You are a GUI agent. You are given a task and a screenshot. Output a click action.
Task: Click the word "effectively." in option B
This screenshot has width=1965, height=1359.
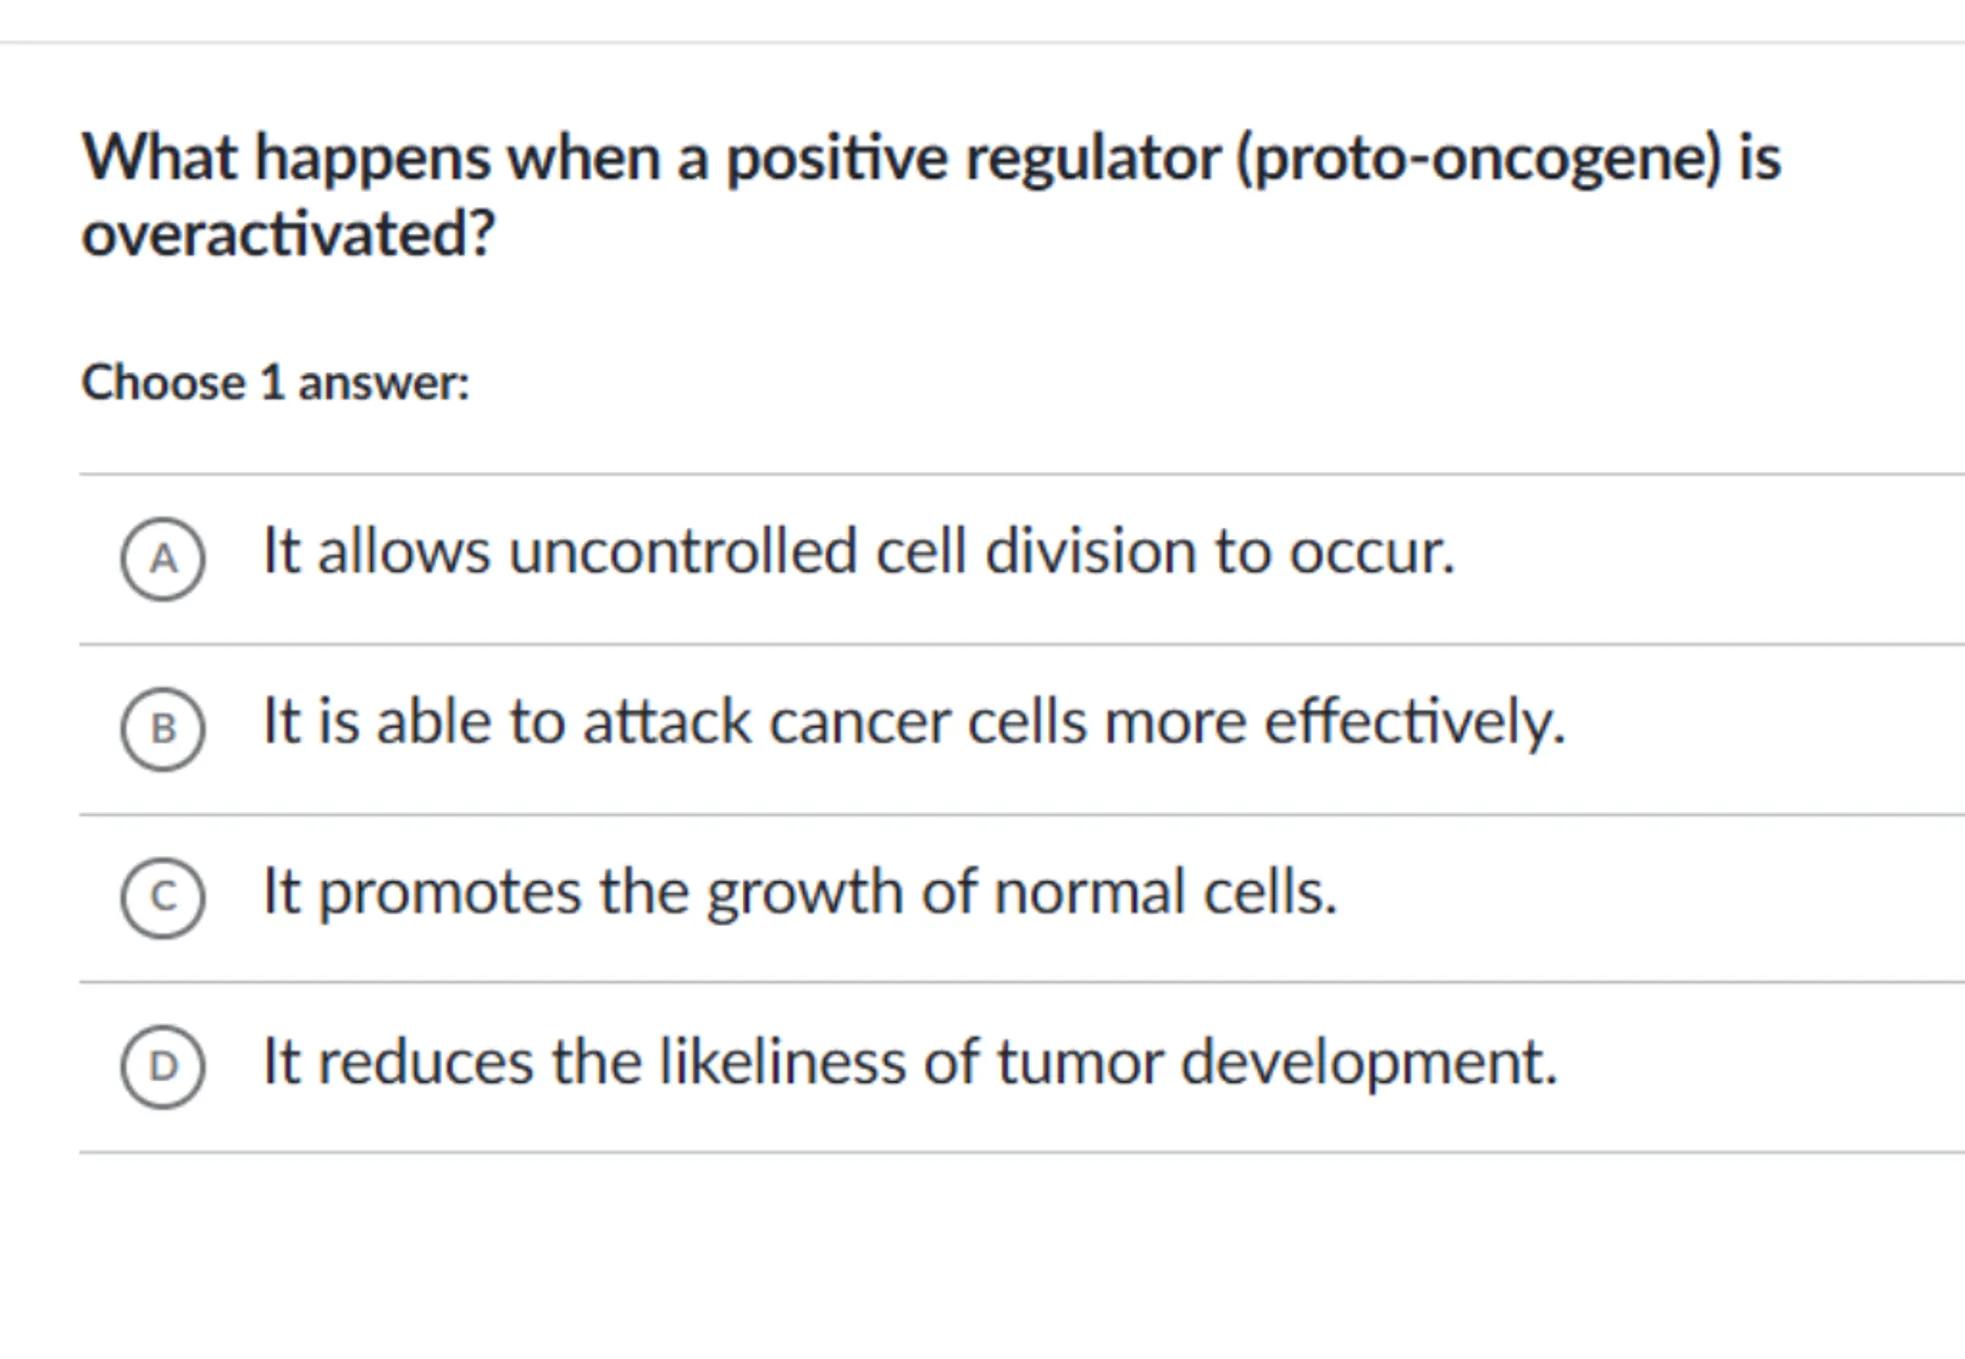[x=1414, y=721]
